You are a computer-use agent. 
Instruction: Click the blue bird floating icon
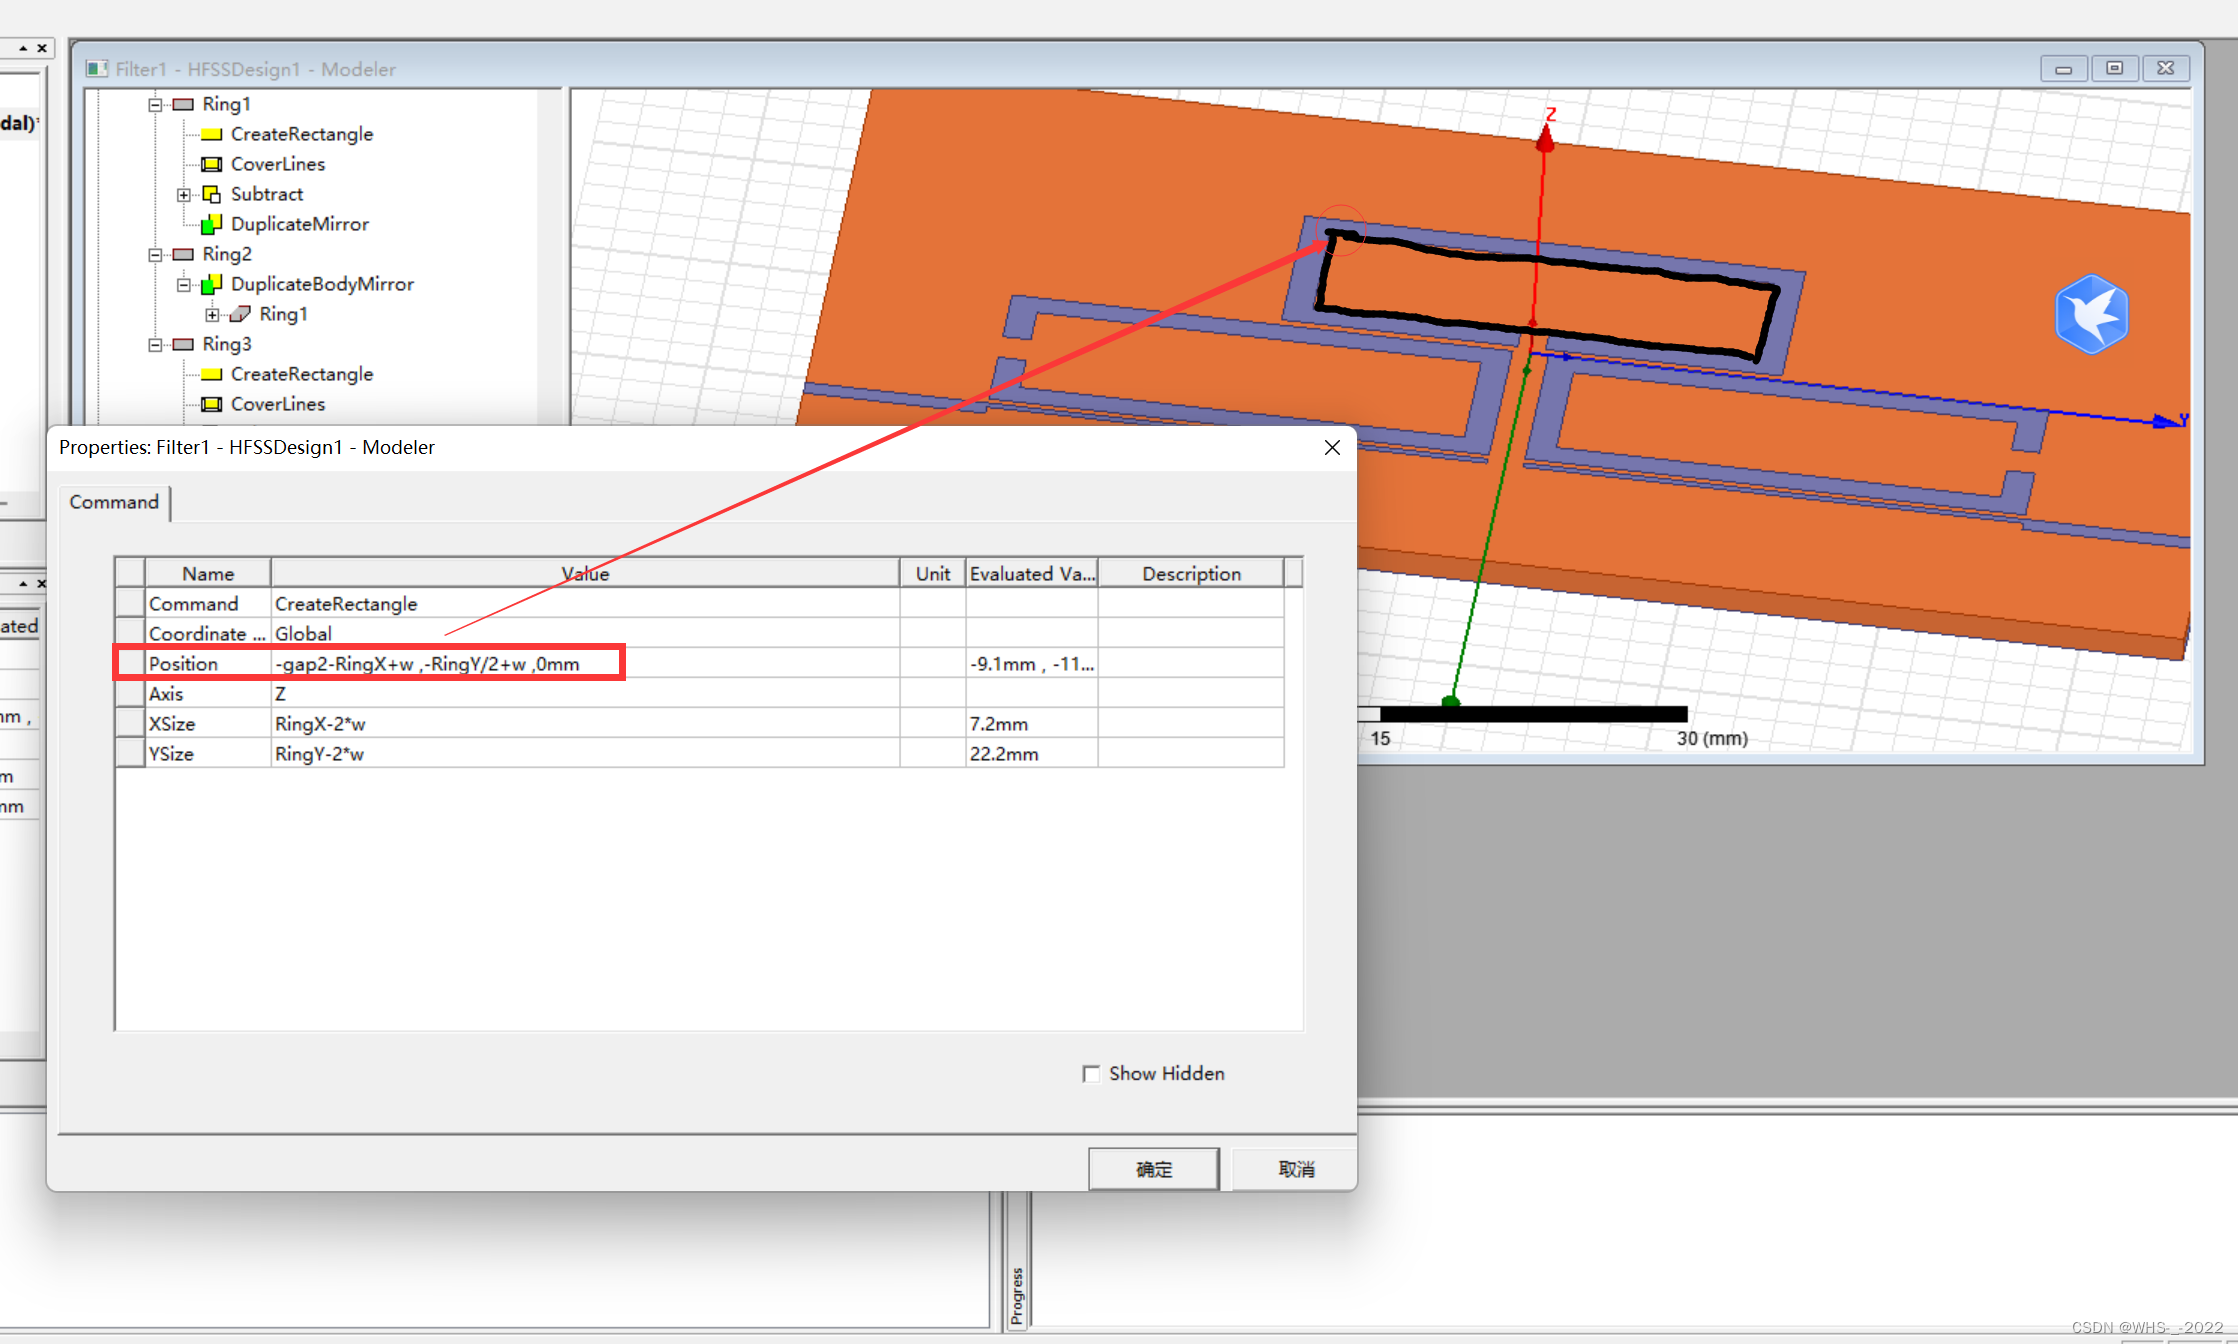(x=2091, y=314)
